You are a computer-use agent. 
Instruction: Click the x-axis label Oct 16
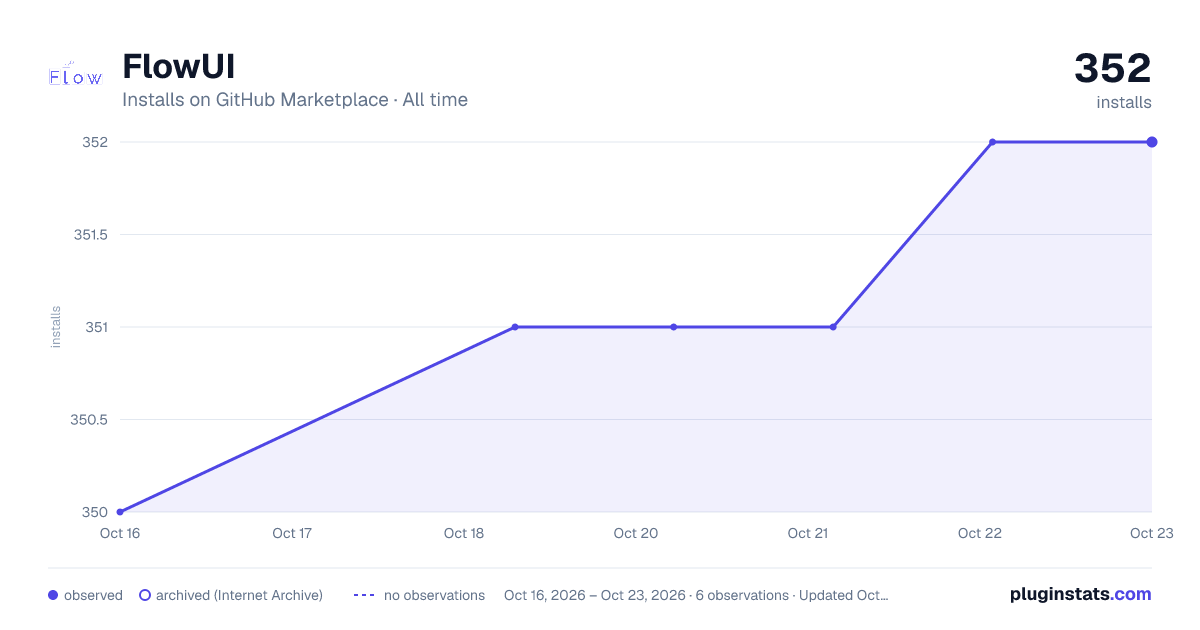[x=120, y=533]
